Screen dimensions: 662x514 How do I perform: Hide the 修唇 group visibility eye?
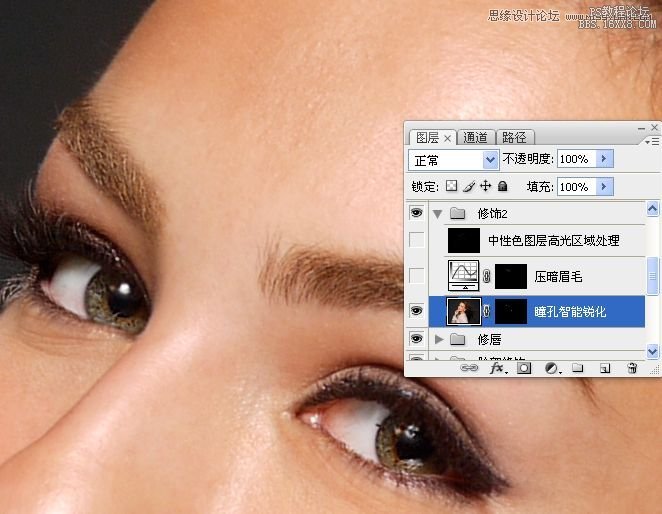[x=416, y=338]
